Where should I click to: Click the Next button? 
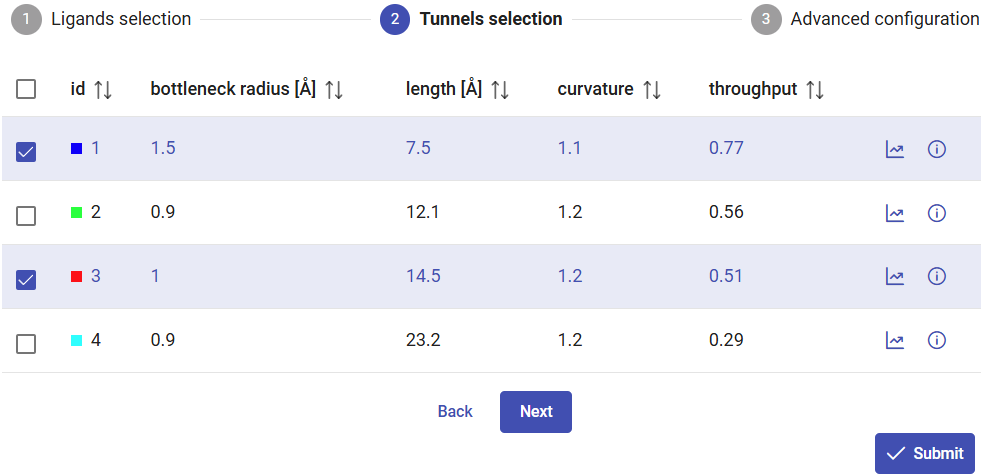536,412
